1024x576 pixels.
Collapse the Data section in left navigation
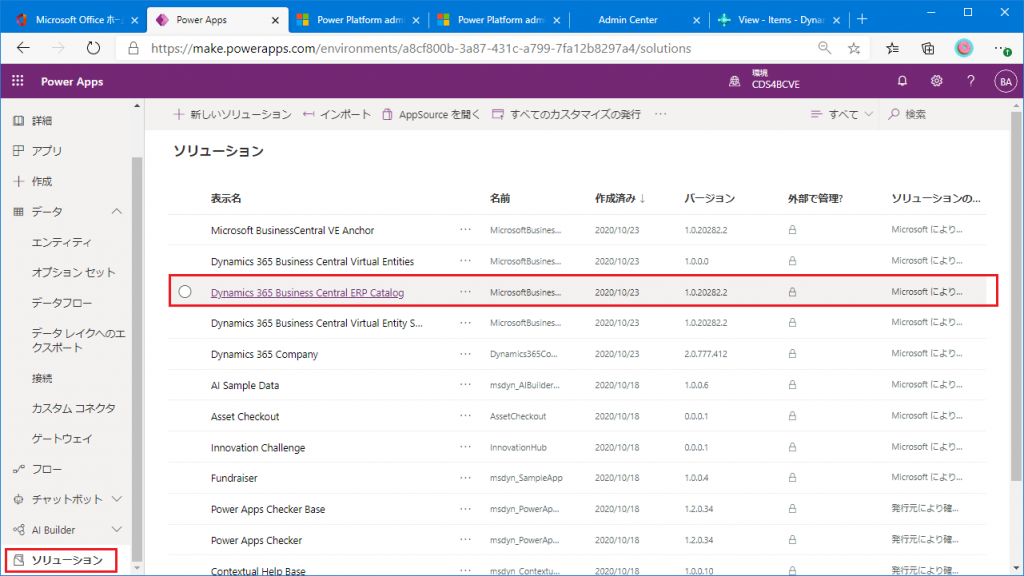(x=116, y=212)
